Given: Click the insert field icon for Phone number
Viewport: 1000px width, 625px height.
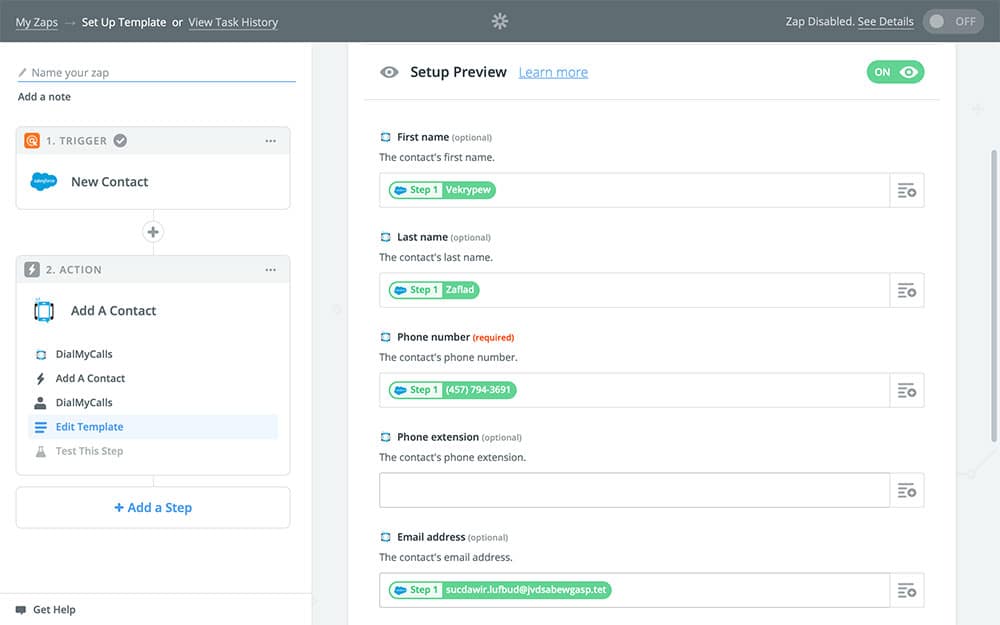Looking at the screenshot, I should [906, 390].
